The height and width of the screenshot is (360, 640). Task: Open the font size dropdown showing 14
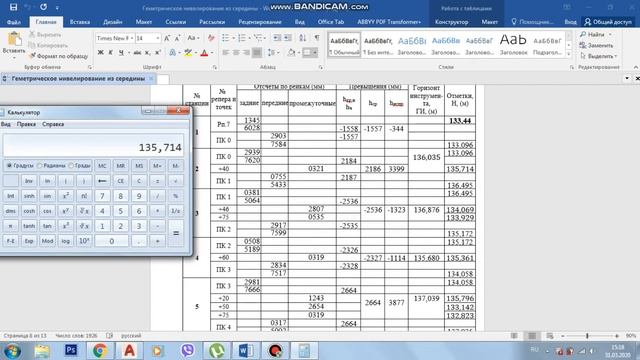click(158, 38)
